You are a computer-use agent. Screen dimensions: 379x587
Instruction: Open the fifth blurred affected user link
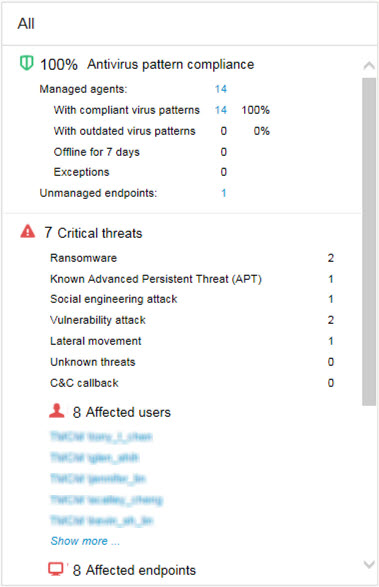(x=102, y=520)
